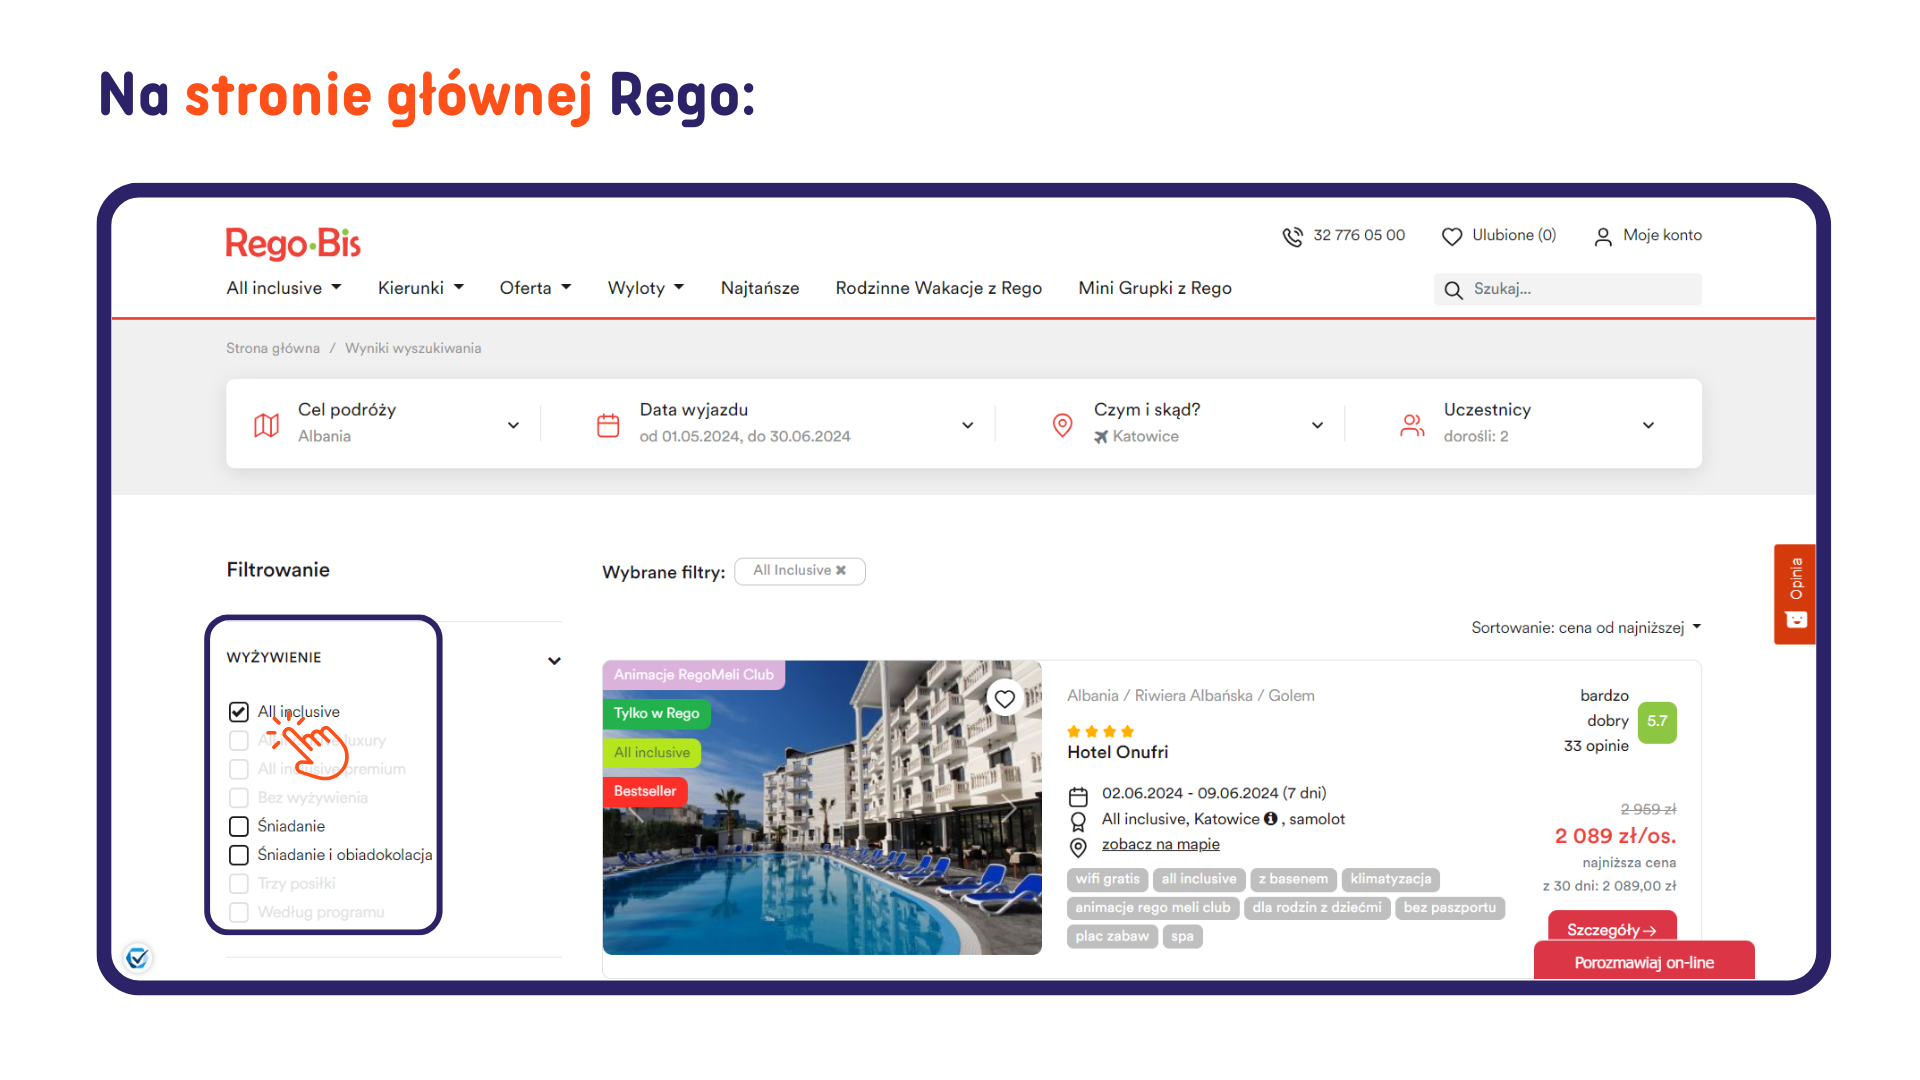Image resolution: width=1920 pixels, height=1080 pixels.
Task: Tick the All inclusive premium checkbox
Action: point(238,769)
